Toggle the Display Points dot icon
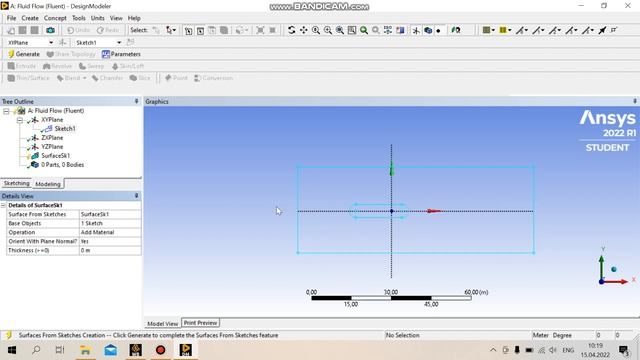This screenshot has width=640, height=360. [438, 31]
